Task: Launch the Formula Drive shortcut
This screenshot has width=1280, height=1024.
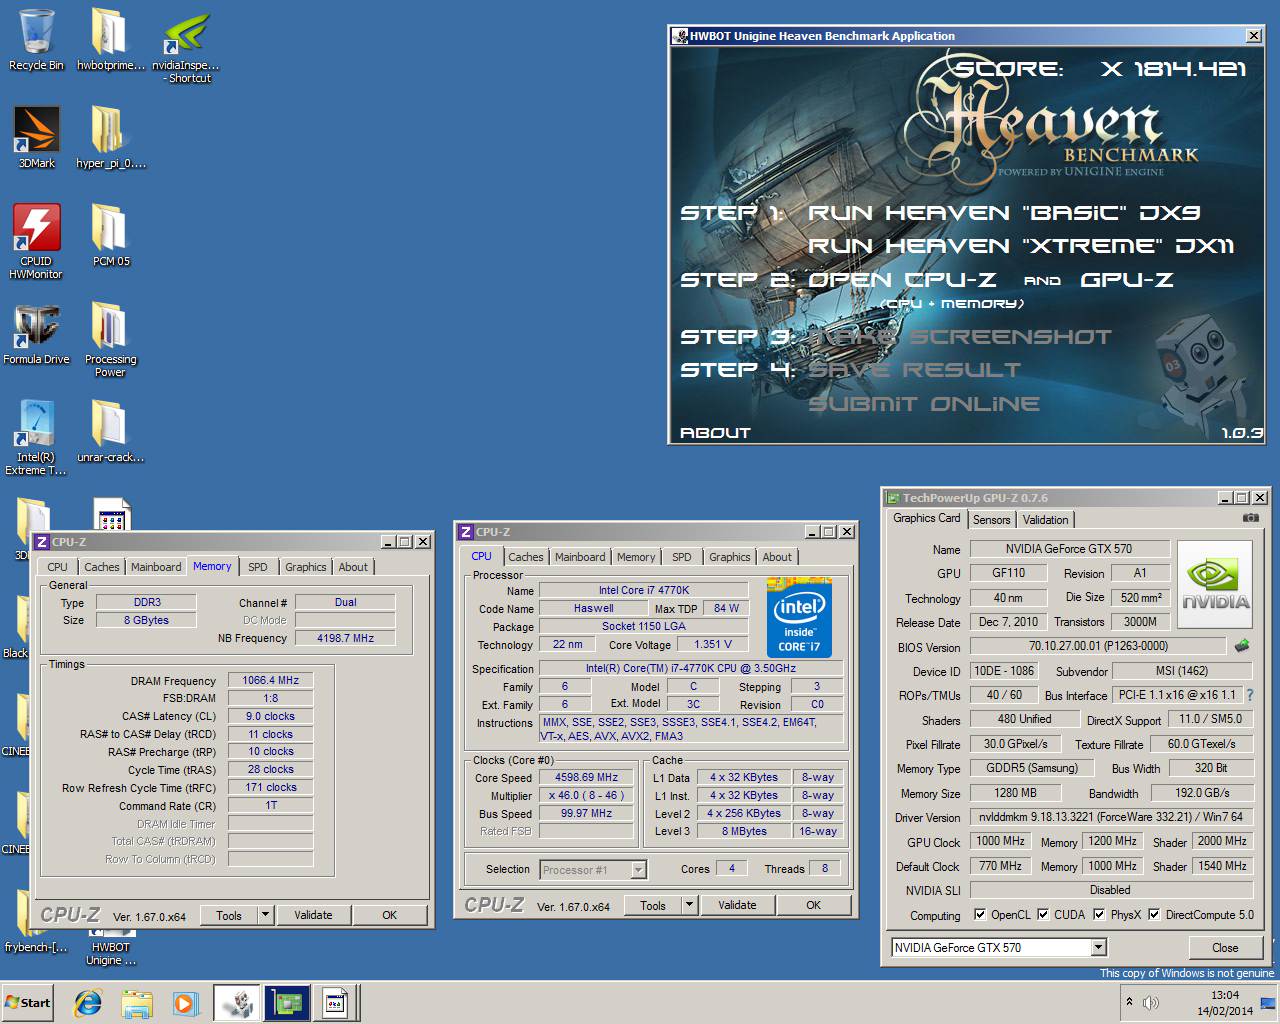Action: [36, 333]
